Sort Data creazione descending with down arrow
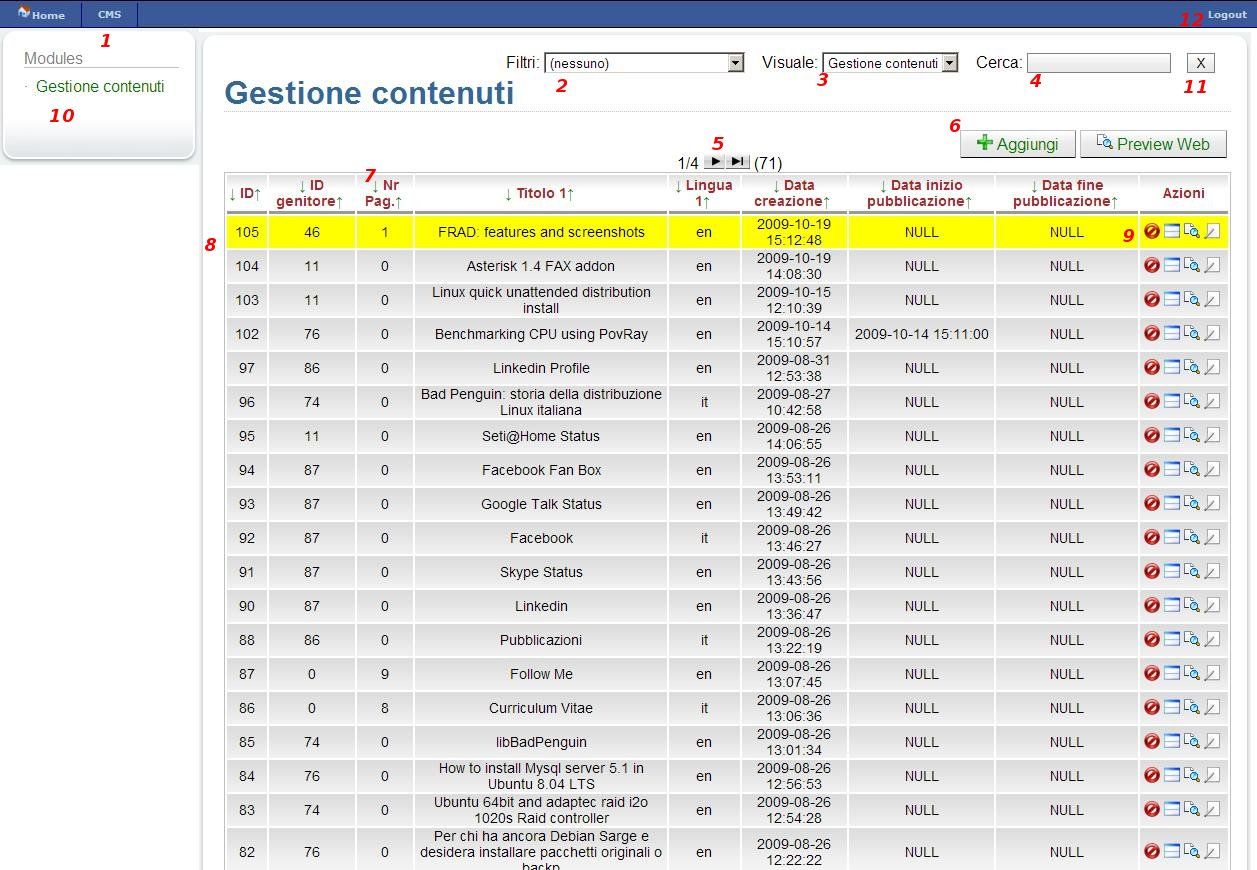1257x870 pixels. click(776, 186)
